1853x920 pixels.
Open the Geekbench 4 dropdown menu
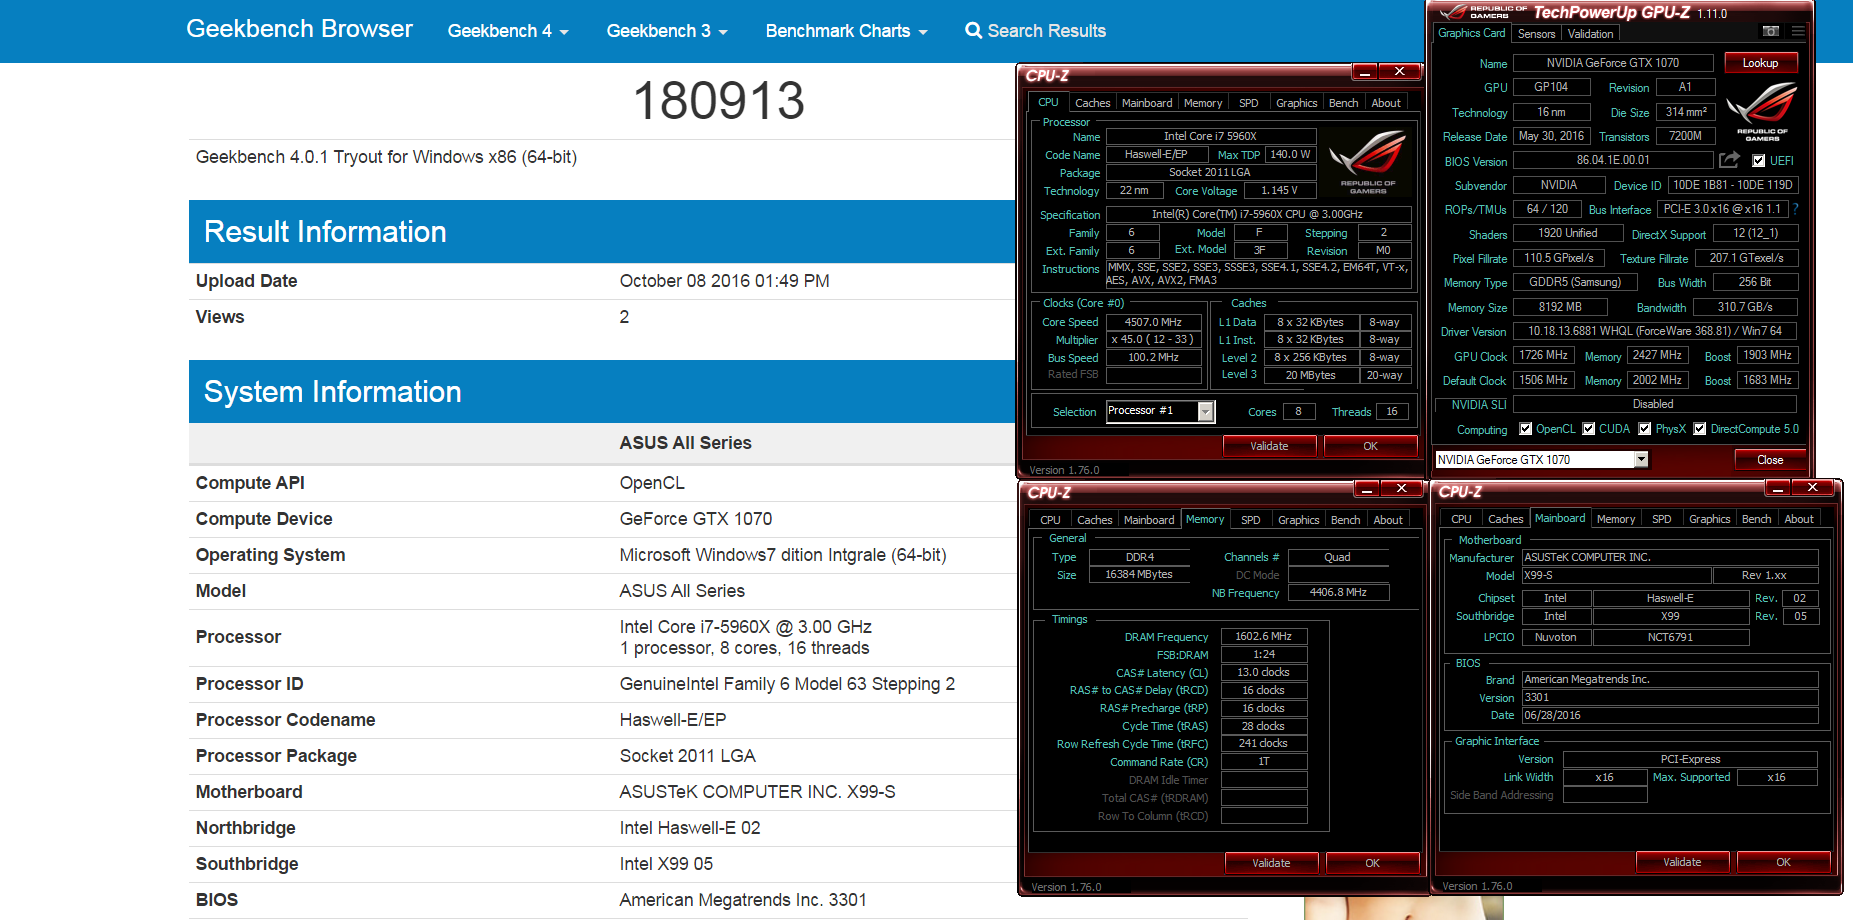coord(508,31)
